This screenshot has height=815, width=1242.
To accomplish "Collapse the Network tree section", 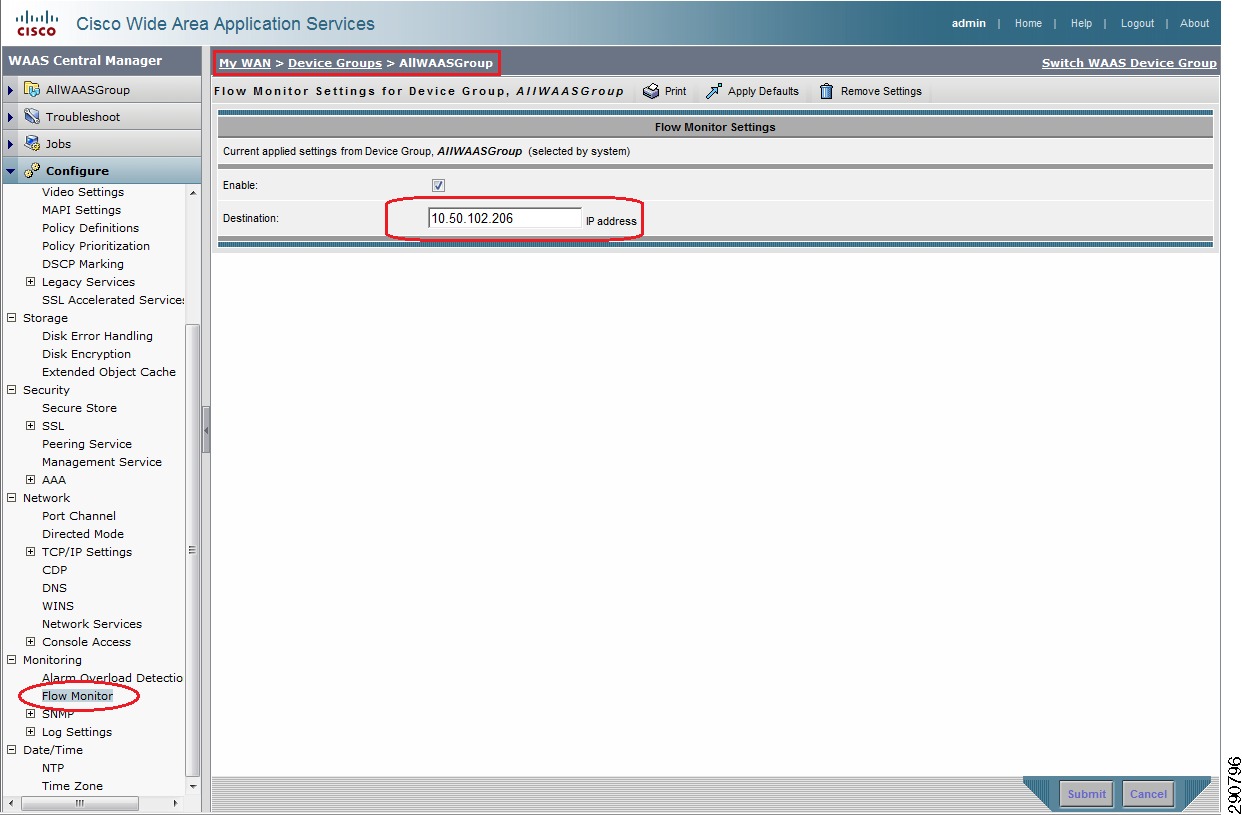I will point(12,498).
